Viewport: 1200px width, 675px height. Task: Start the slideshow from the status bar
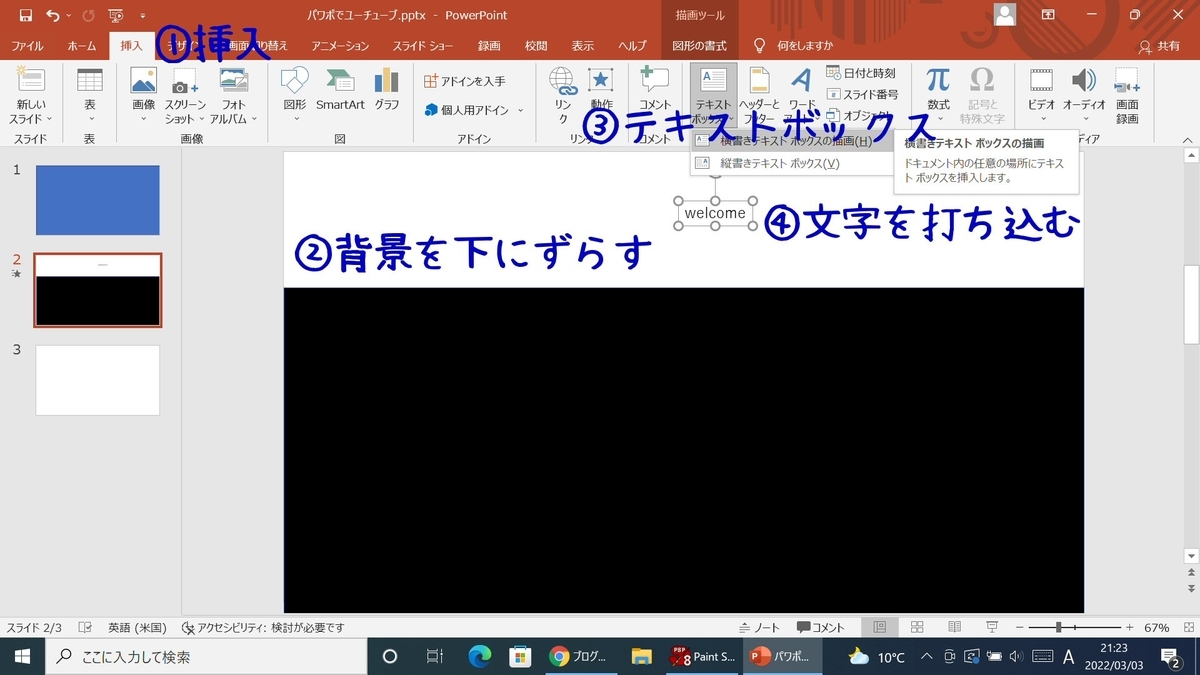coord(991,627)
